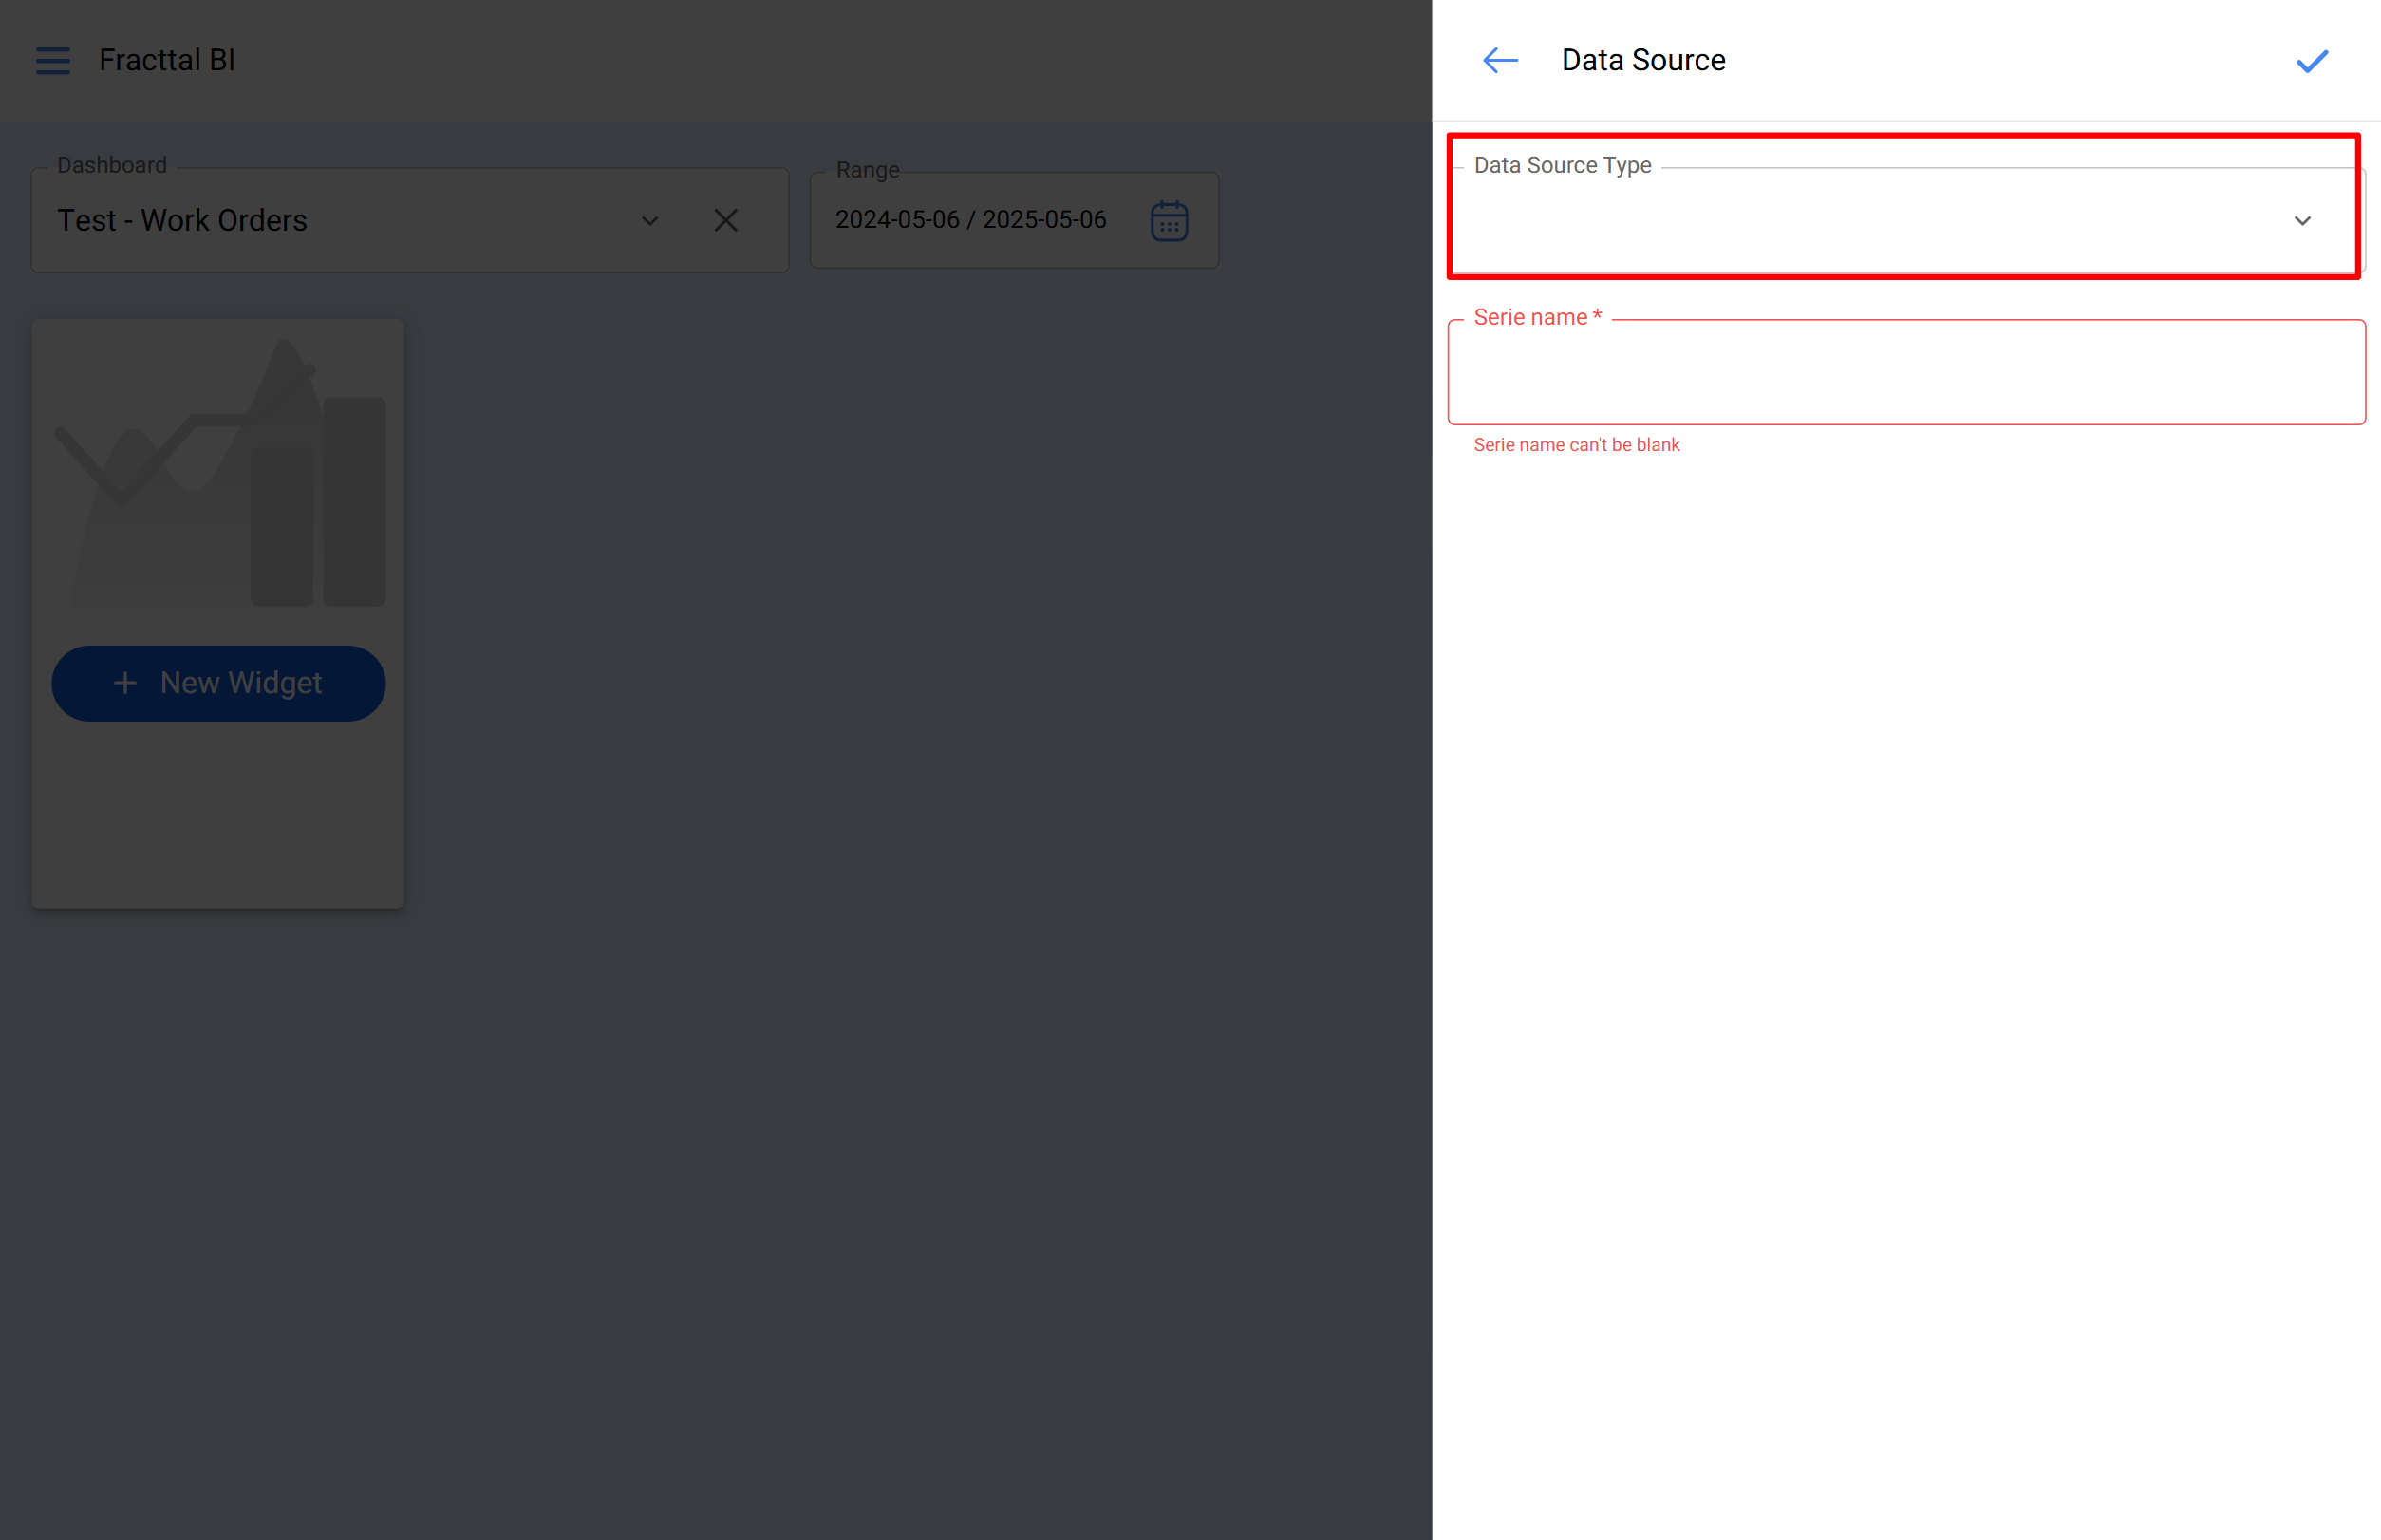Viewport: 2381px width, 1540px height.
Task: Click the plus icon on the New Widget button
Action: [x=125, y=683]
